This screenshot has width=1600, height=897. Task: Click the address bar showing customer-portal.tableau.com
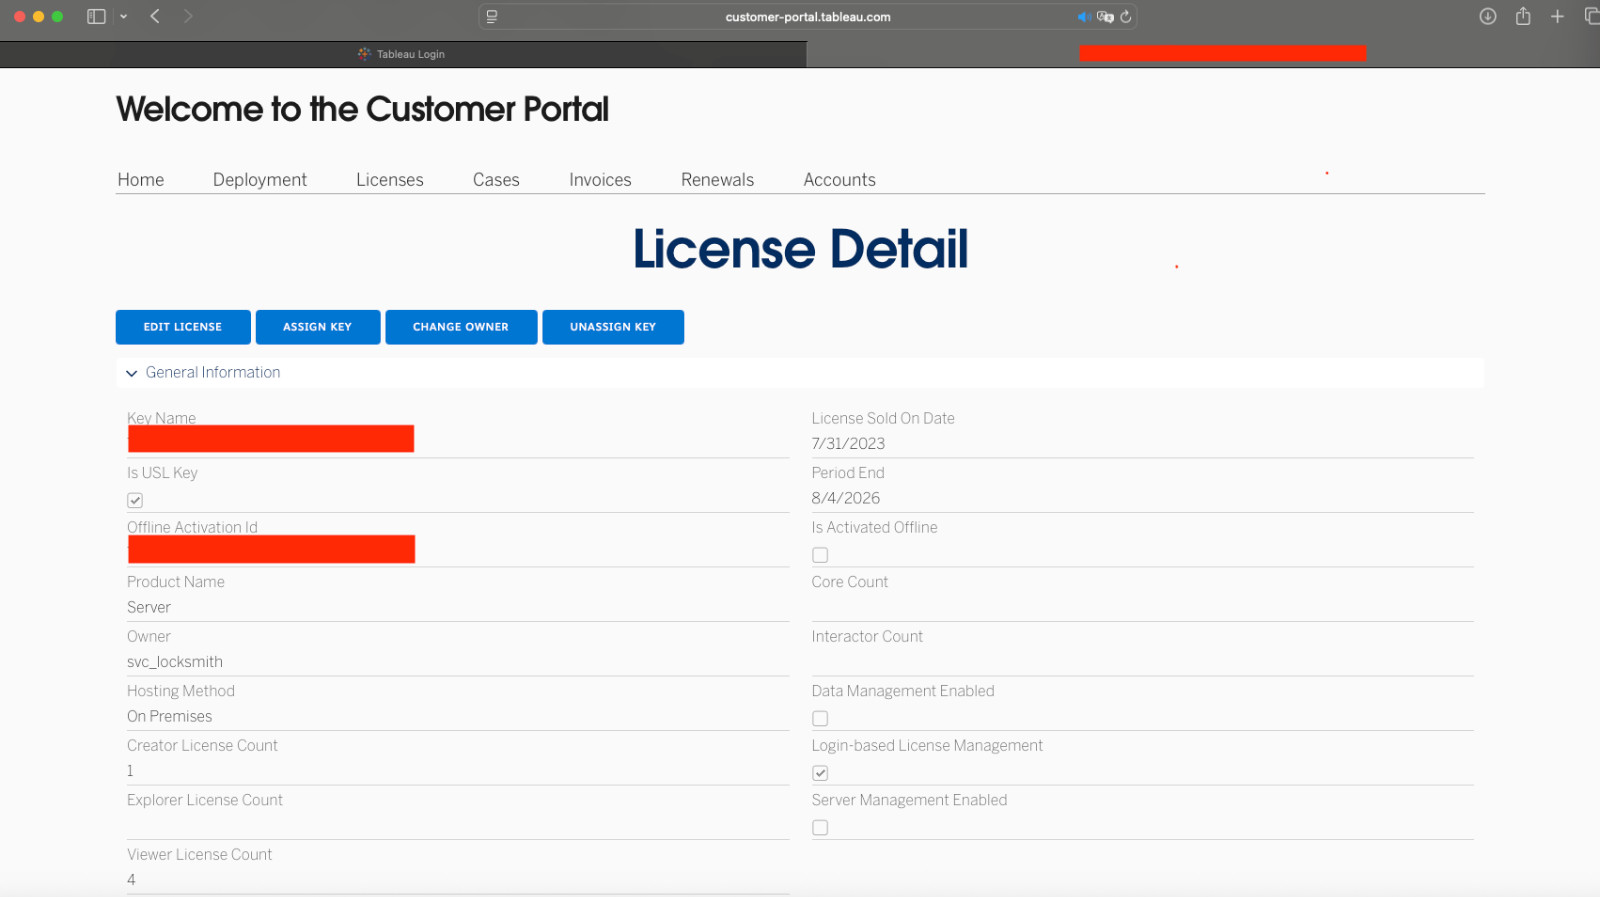click(808, 17)
